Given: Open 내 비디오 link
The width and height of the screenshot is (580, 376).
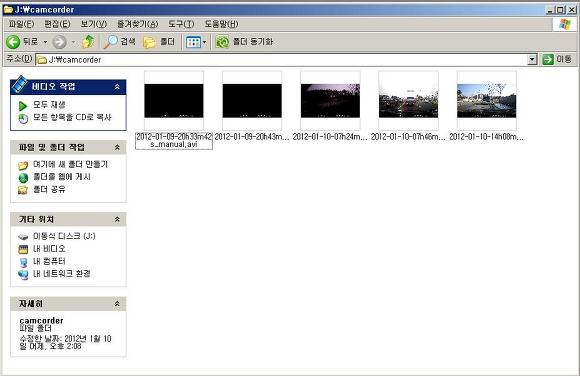Looking at the screenshot, I should (49, 249).
